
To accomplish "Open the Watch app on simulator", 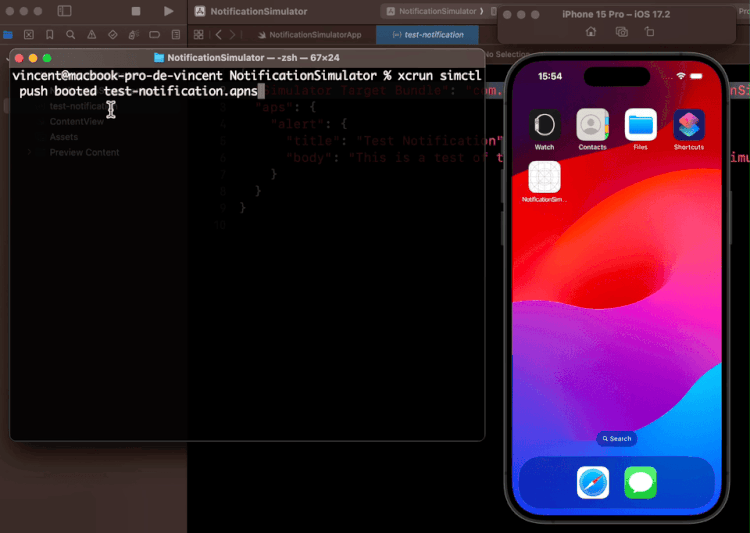I will pyautogui.click(x=544, y=125).
